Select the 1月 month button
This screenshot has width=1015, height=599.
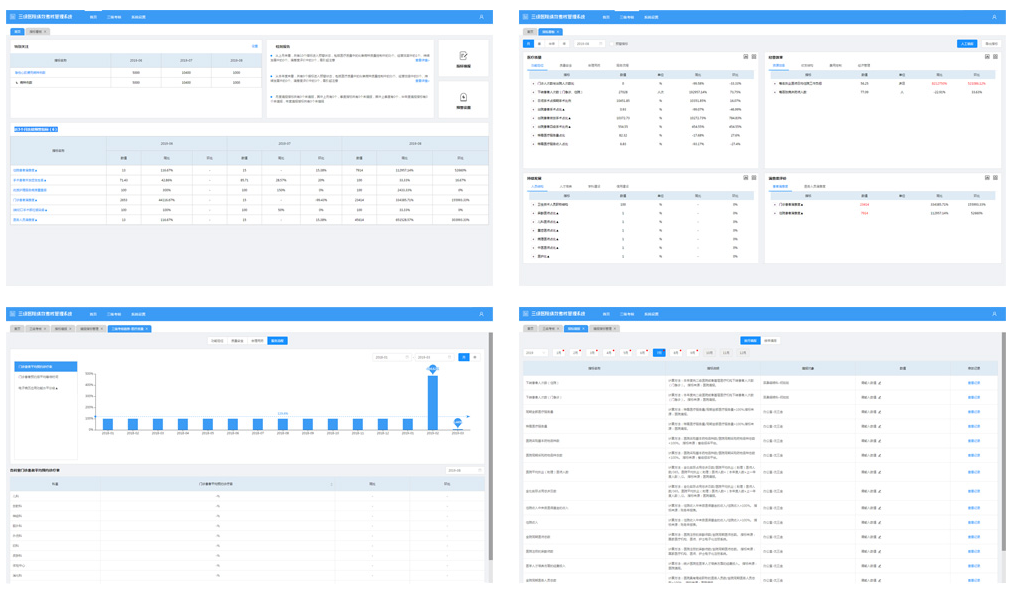point(559,353)
